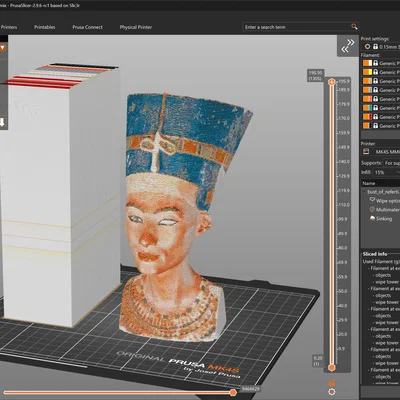
Task: Toggle the orange legend dropdown triangle
Action: point(3,48)
